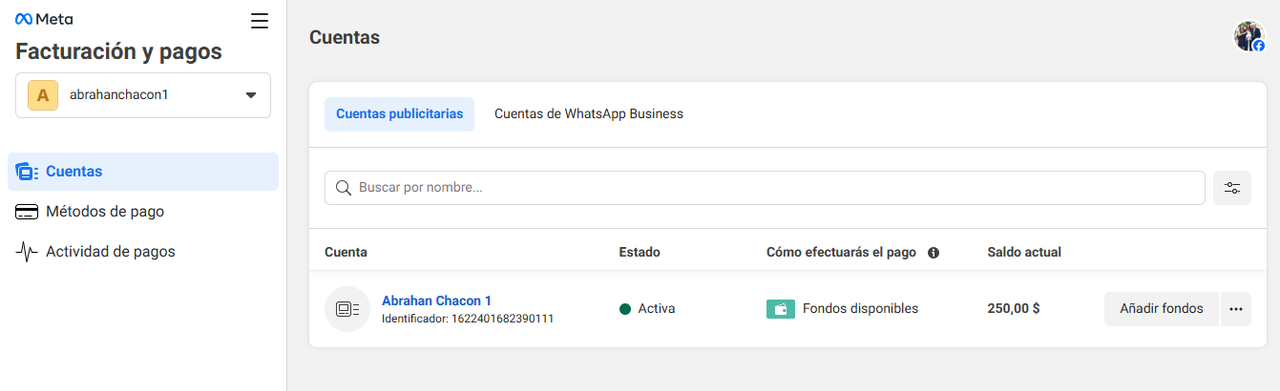The image size is (1280, 391).
Task: Click the activity pulse icon
Action: click(26, 252)
